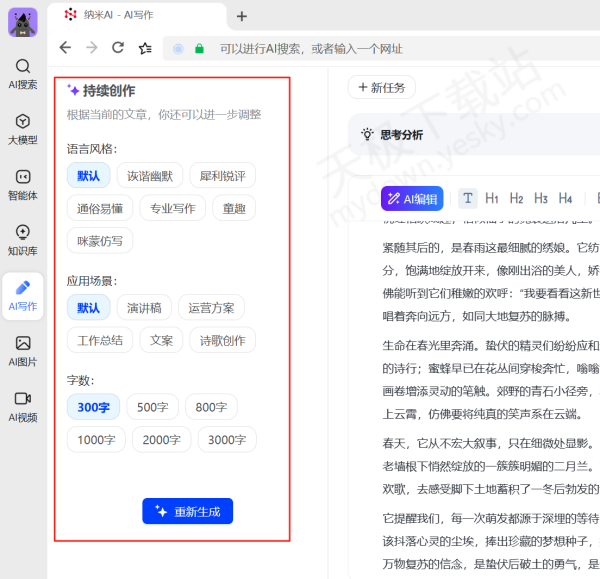Choose the 专业写作 language style
Image resolution: width=600 pixels, height=579 pixels.
pyautogui.click(x=173, y=208)
